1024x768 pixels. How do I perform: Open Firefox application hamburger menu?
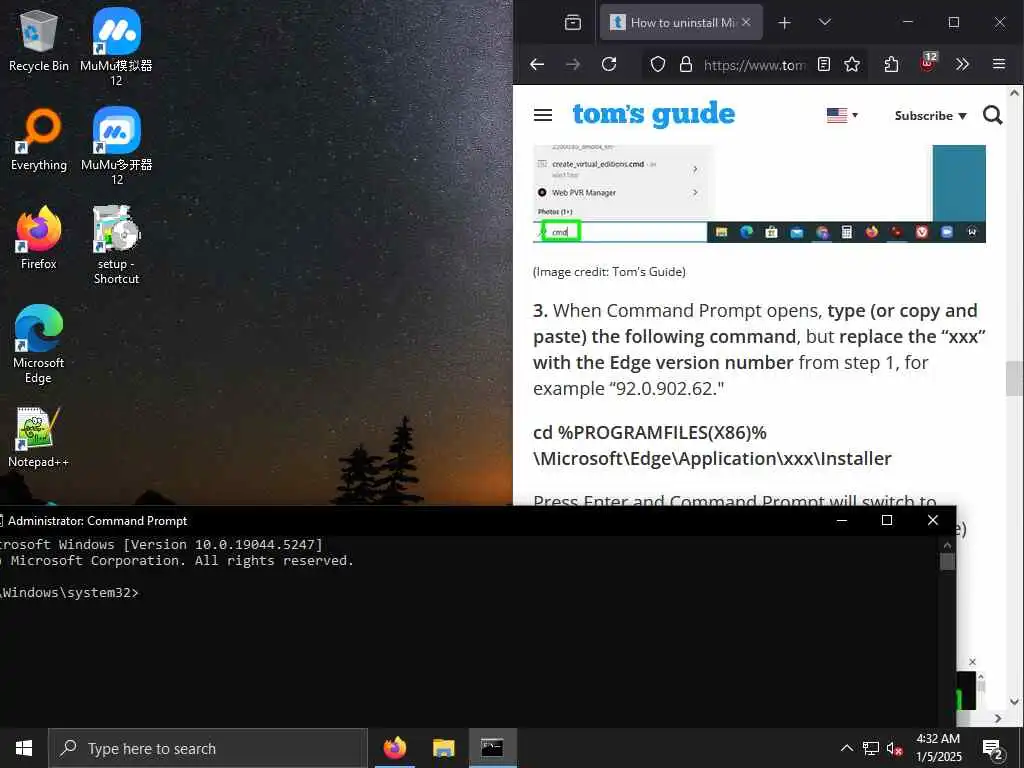(999, 64)
